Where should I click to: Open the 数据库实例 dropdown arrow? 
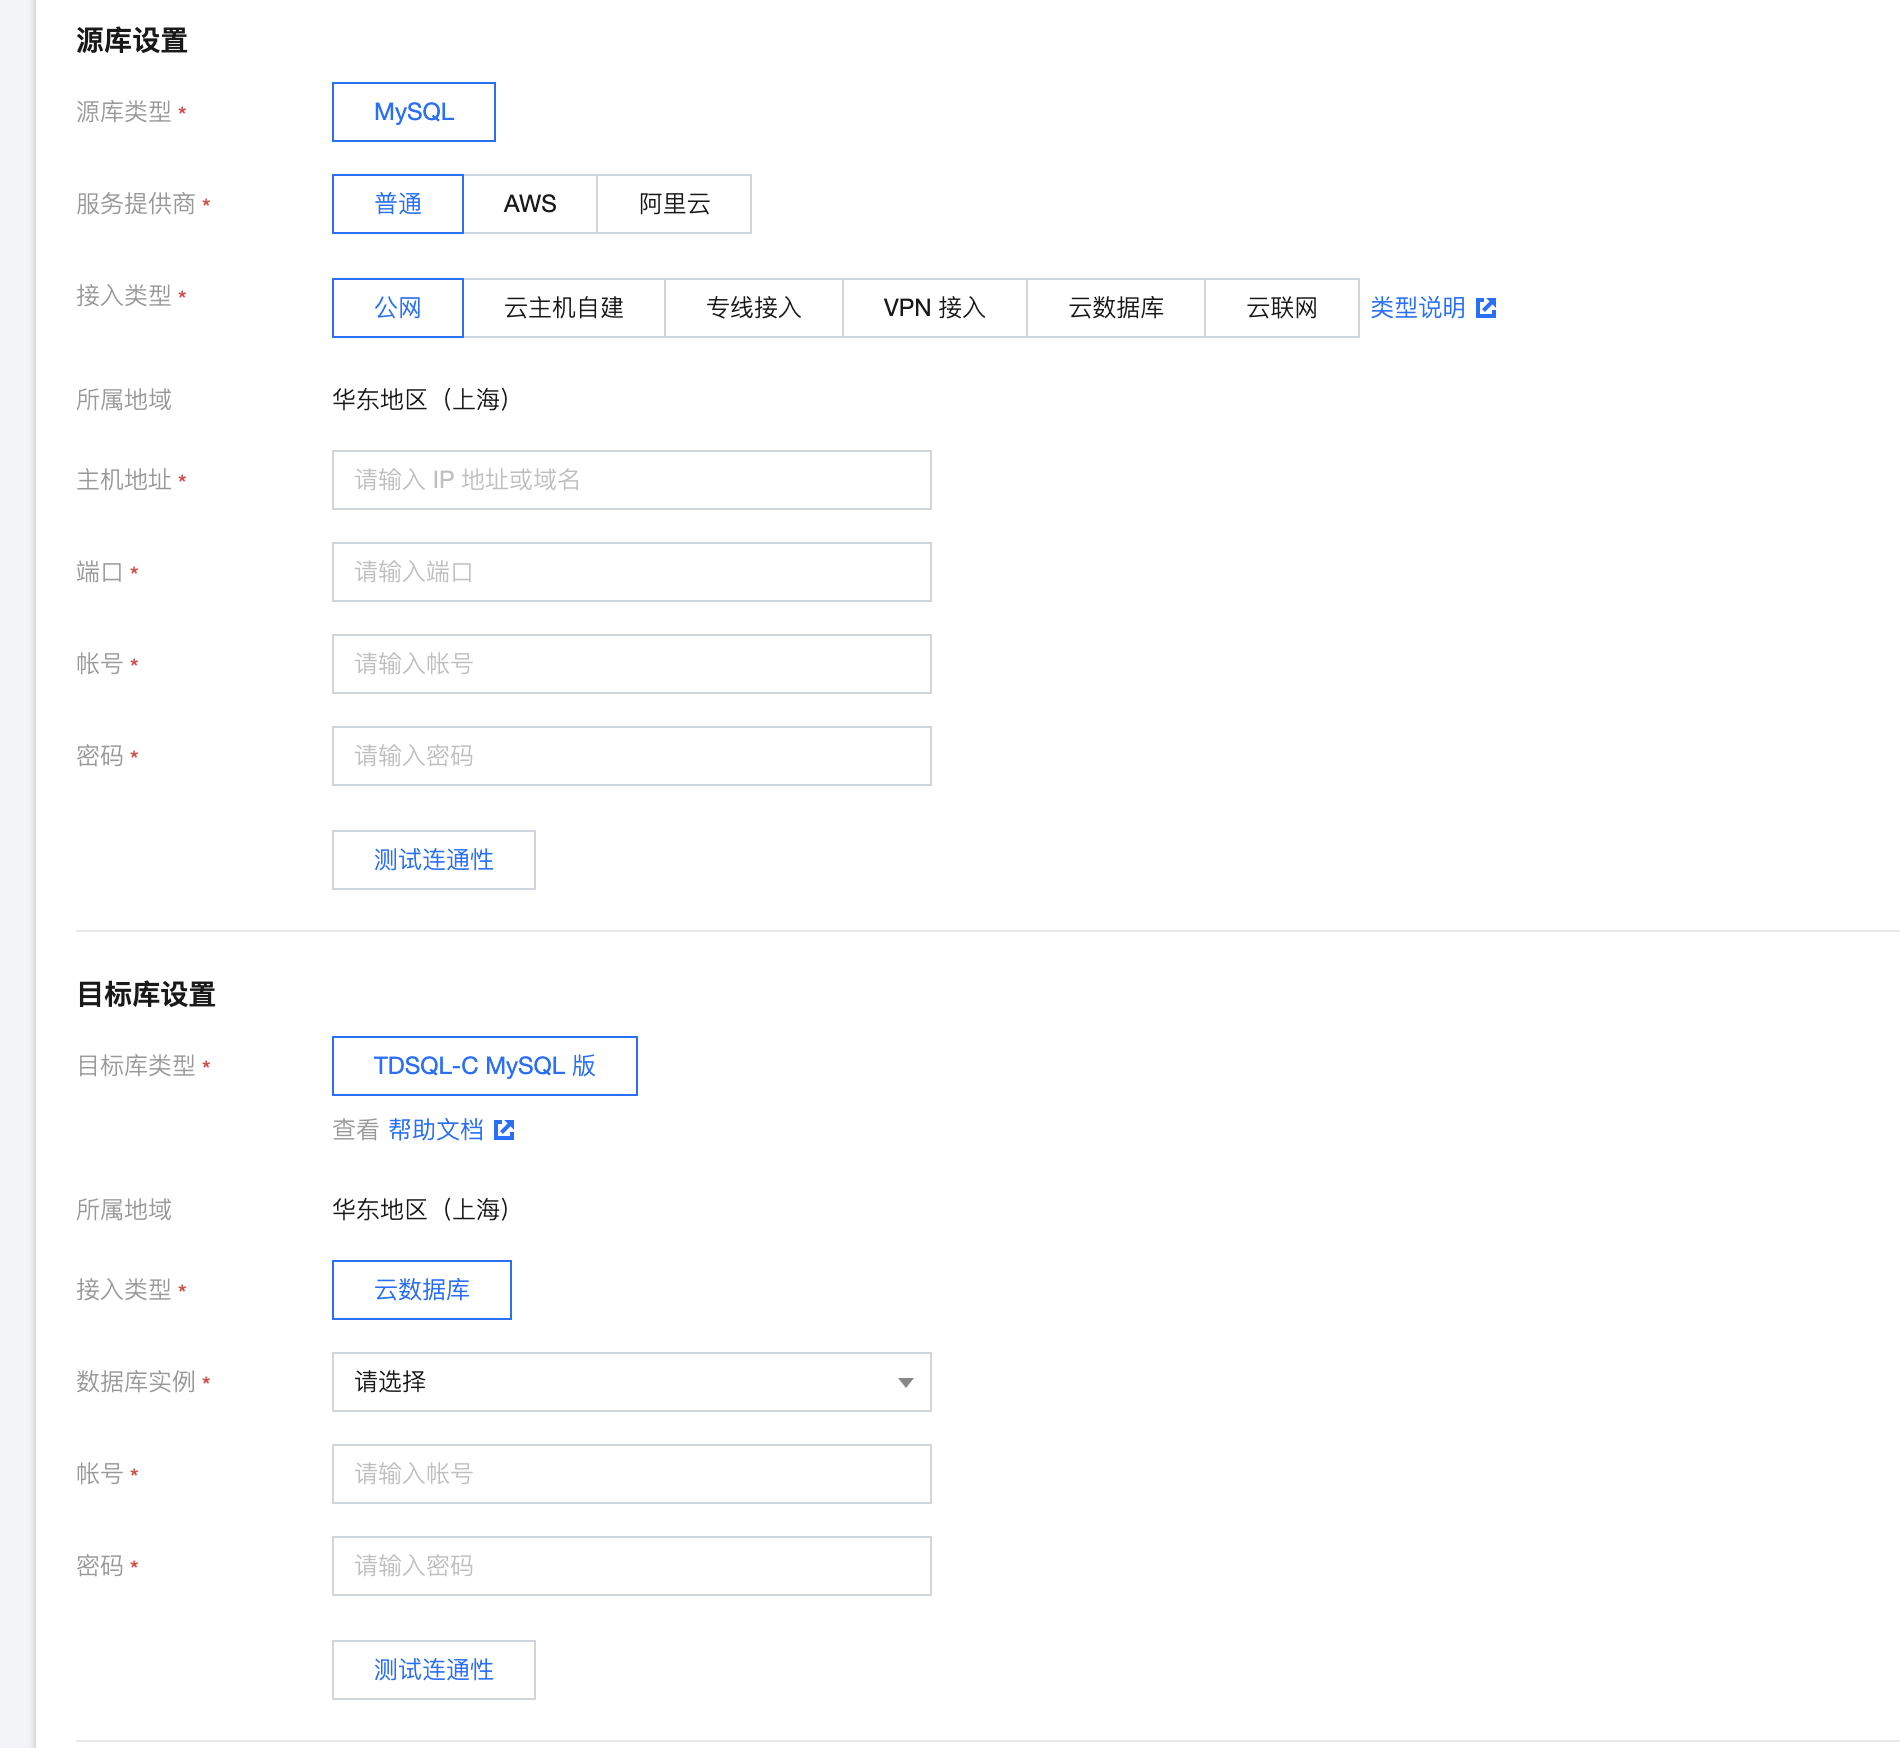905,1382
